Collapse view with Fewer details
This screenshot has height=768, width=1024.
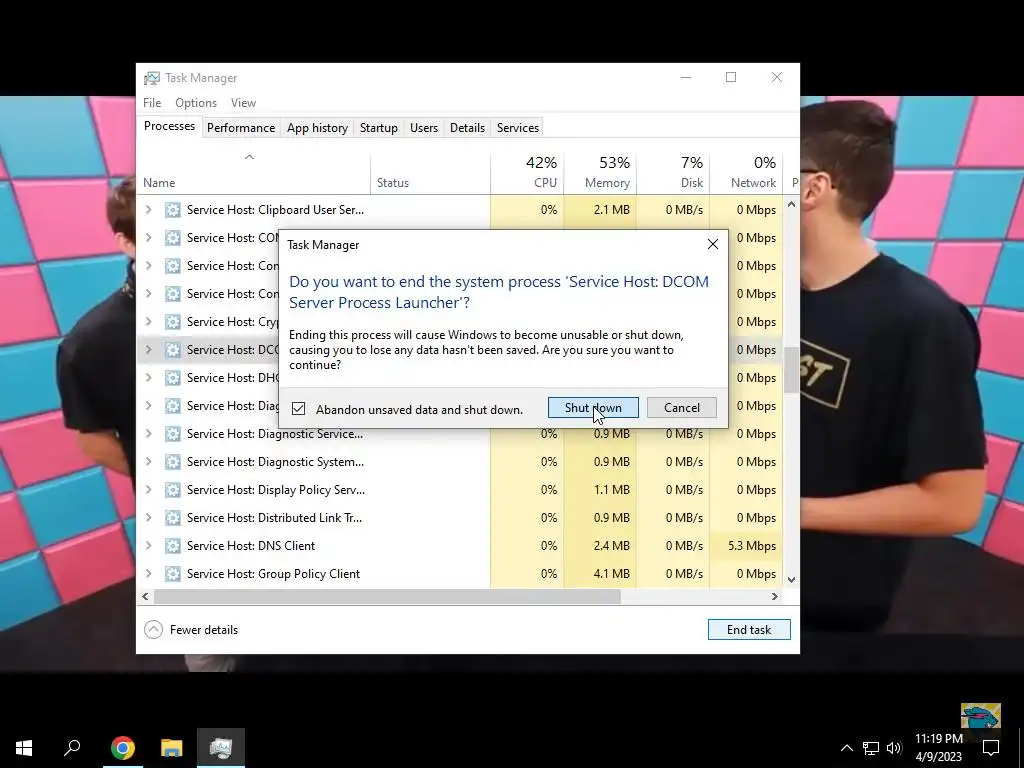click(x=191, y=630)
